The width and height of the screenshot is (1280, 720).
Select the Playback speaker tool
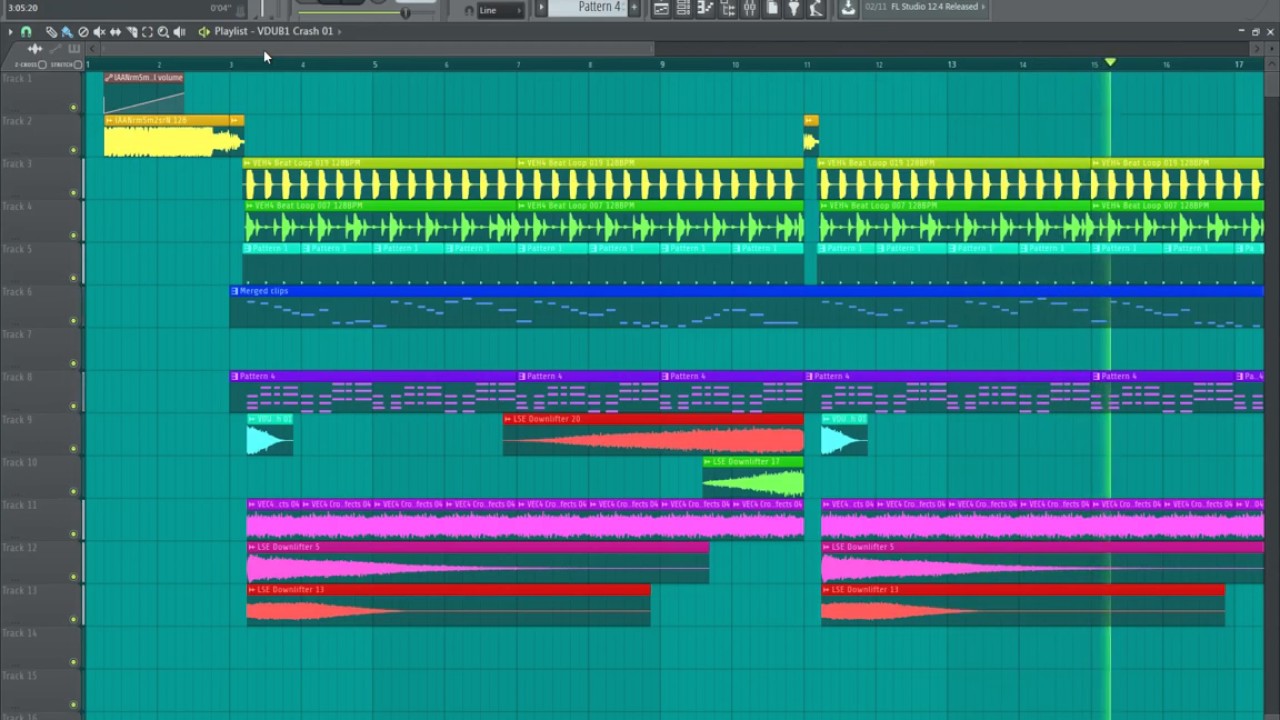point(179,32)
